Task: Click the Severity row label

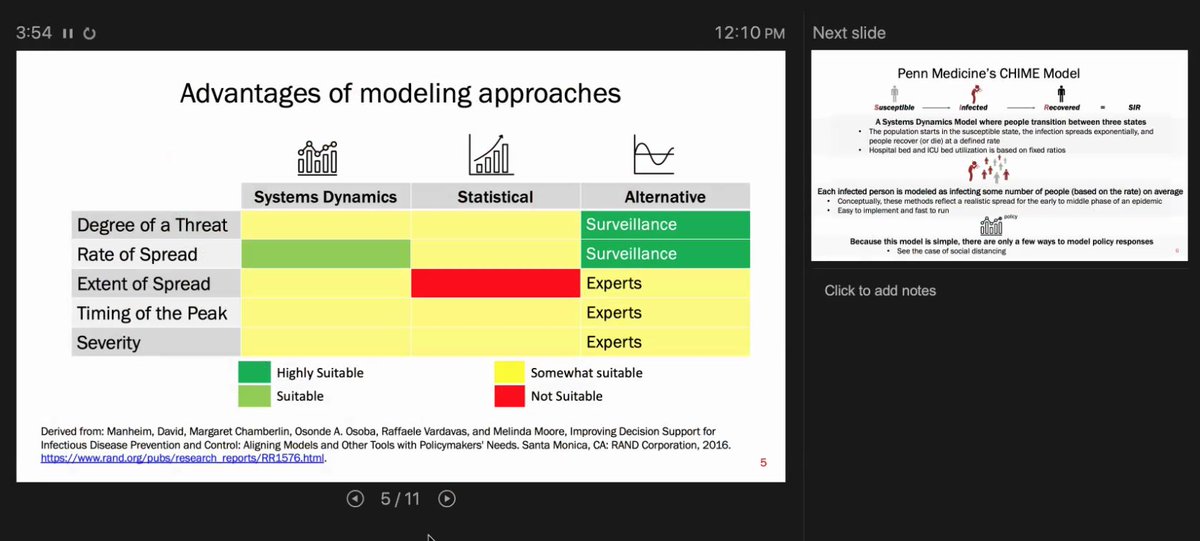Action: (156, 342)
